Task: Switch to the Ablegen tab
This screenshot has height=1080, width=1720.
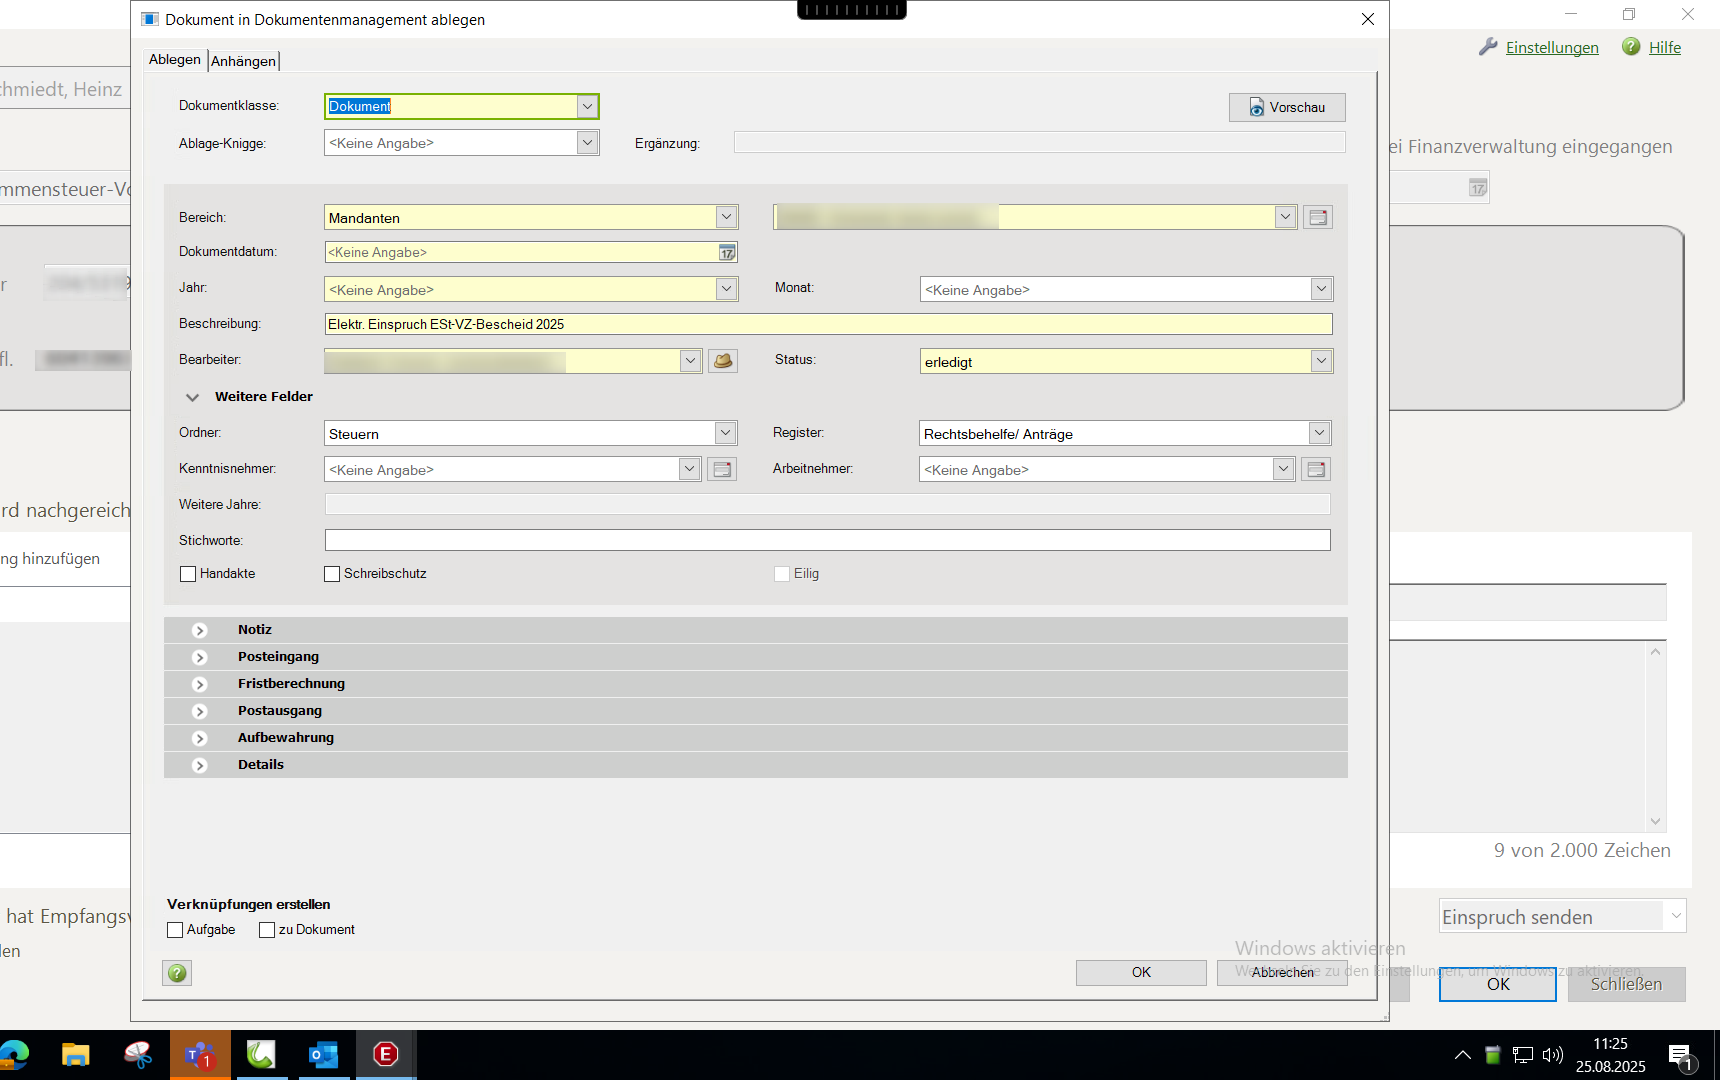Action: (x=175, y=60)
